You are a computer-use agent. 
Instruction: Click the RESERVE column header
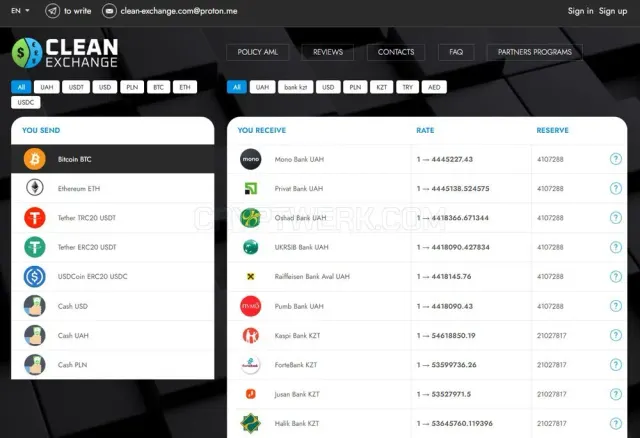tap(552, 130)
